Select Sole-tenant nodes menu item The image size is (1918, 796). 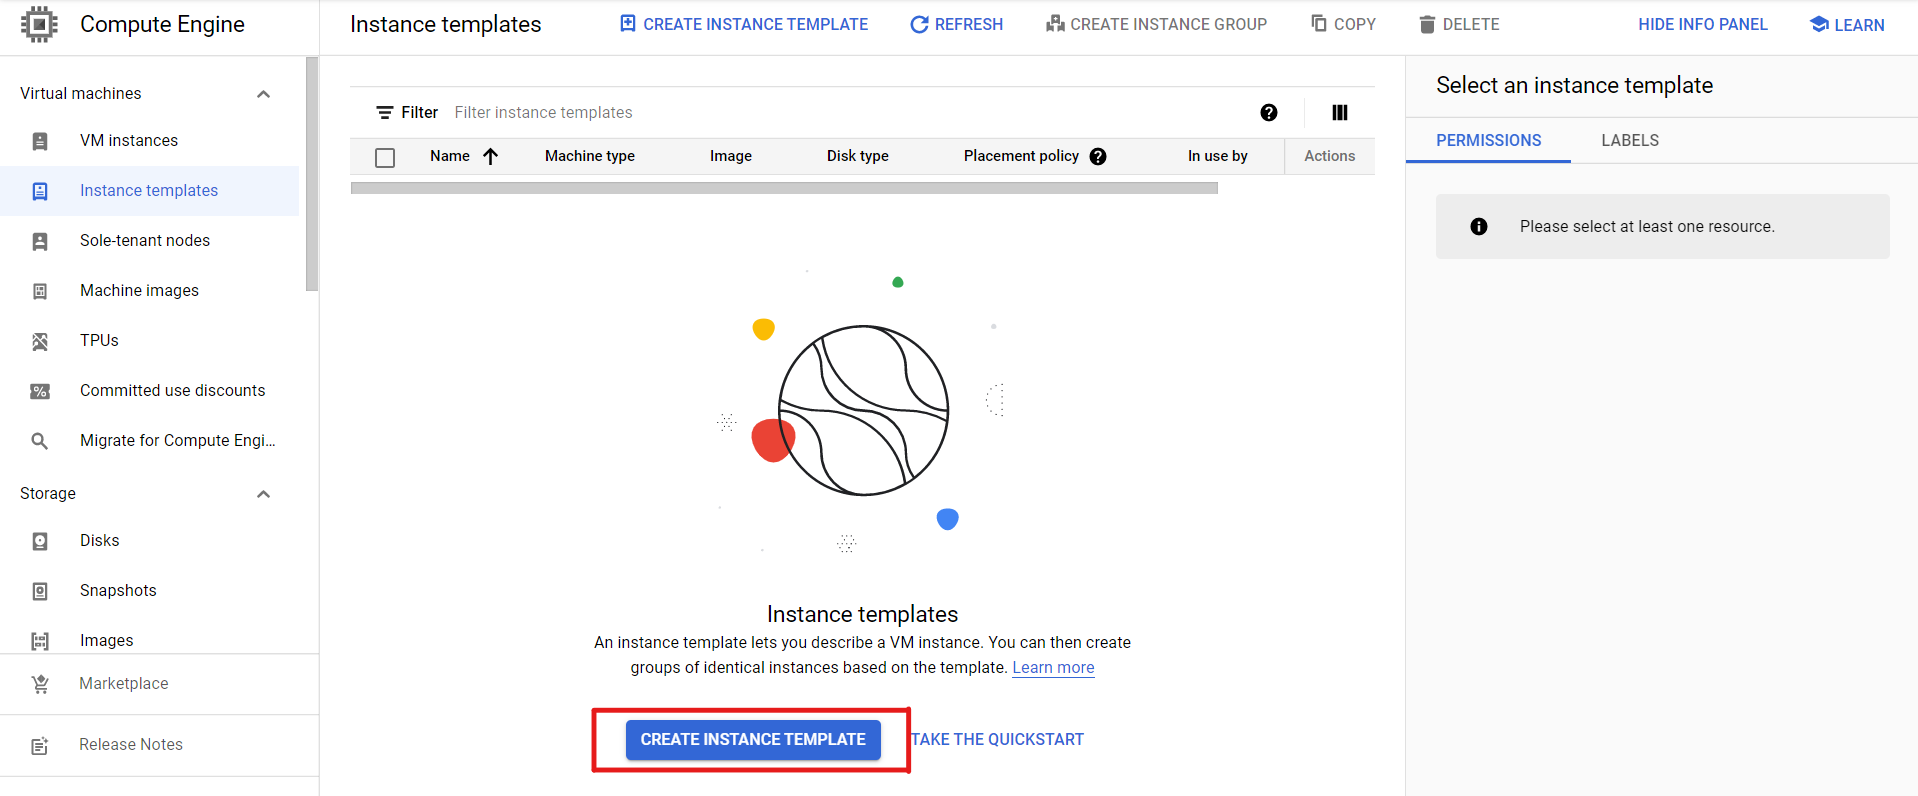point(145,241)
